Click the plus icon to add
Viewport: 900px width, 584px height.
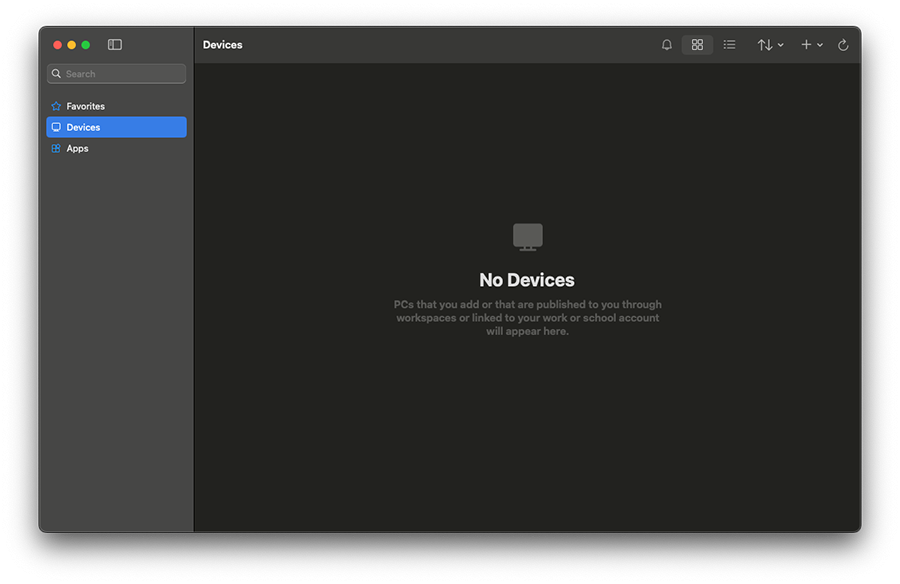point(806,45)
